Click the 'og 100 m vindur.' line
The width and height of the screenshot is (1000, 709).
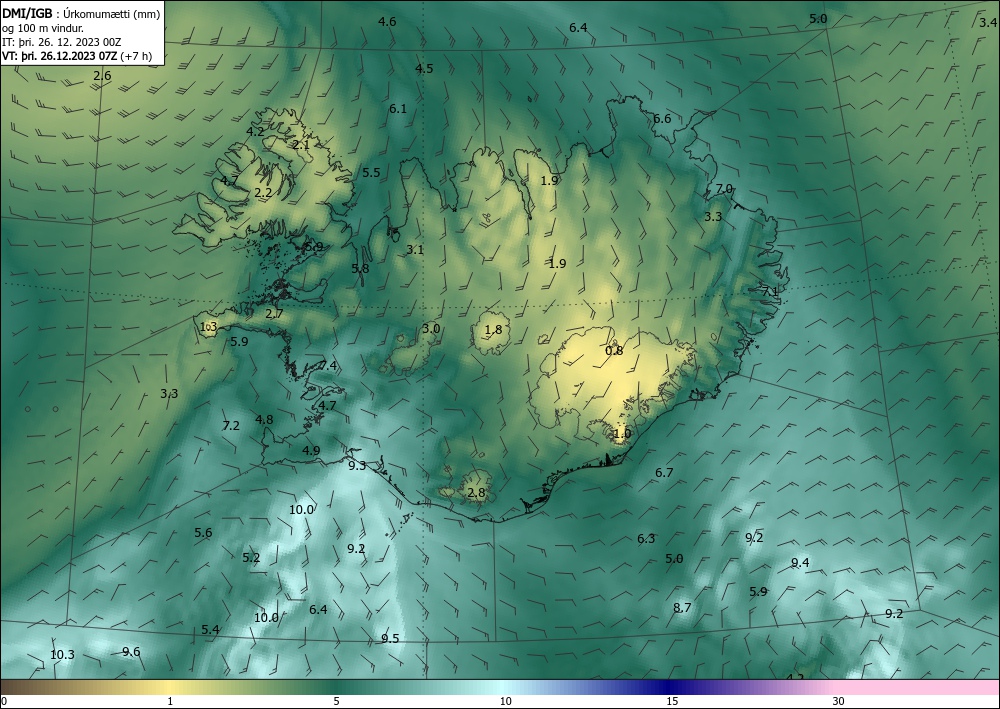click(43, 28)
